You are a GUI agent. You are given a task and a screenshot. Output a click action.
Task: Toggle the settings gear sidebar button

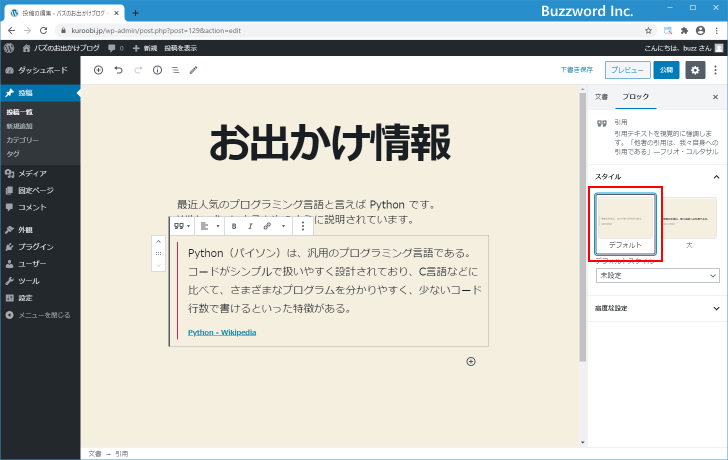pos(695,70)
